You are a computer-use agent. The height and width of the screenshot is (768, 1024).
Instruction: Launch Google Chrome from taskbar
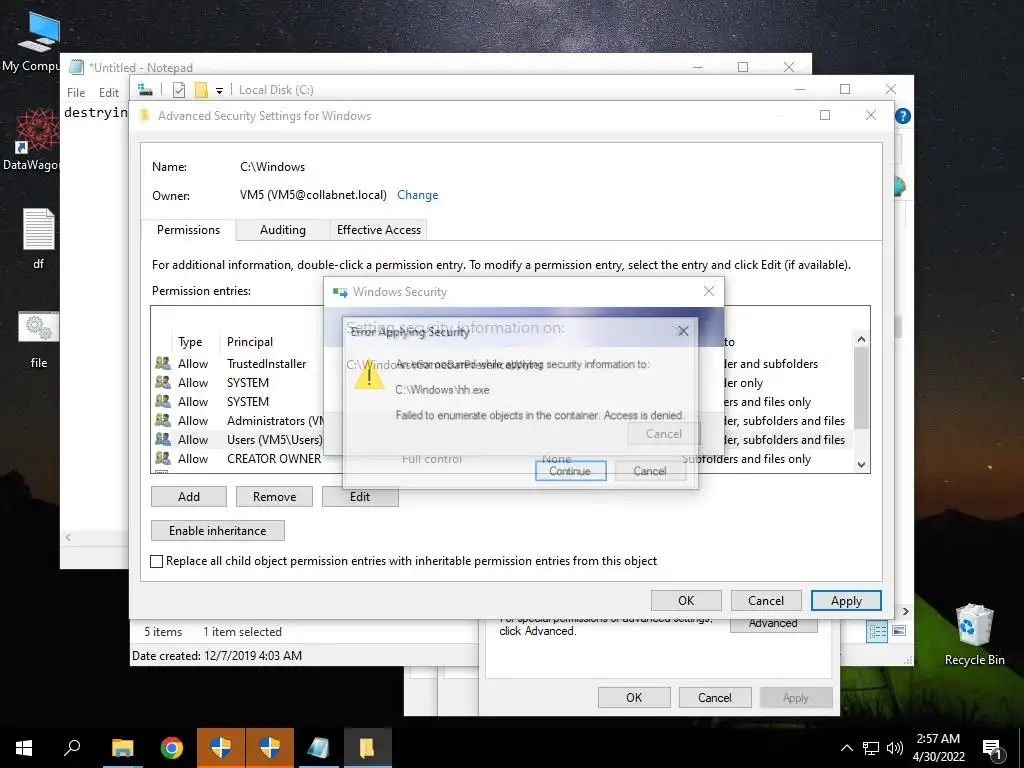[x=172, y=748]
